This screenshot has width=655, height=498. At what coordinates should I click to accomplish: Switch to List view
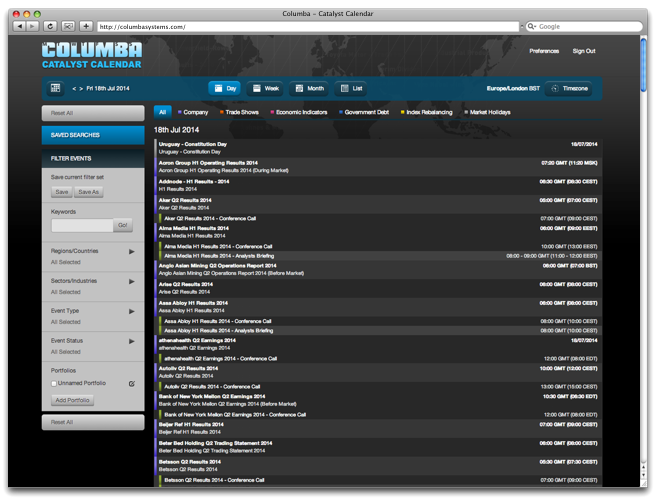(351, 89)
